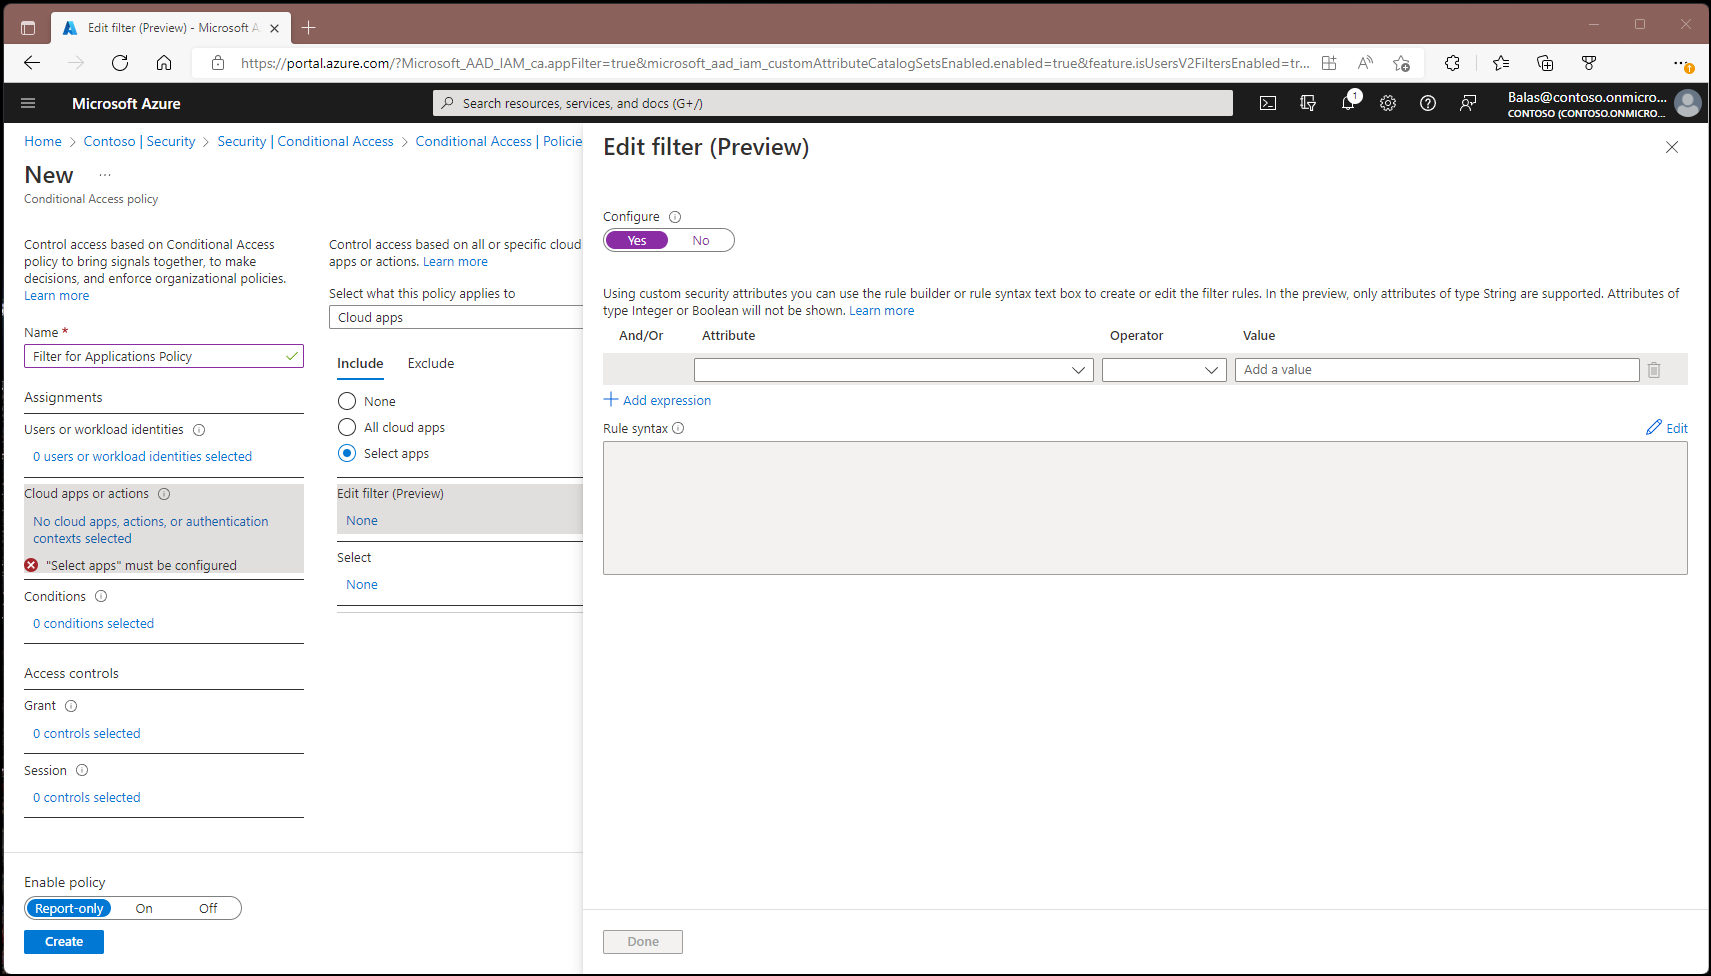The image size is (1711, 976).
Task: Add this page to favorites star icon
Action: (1401, 63)
